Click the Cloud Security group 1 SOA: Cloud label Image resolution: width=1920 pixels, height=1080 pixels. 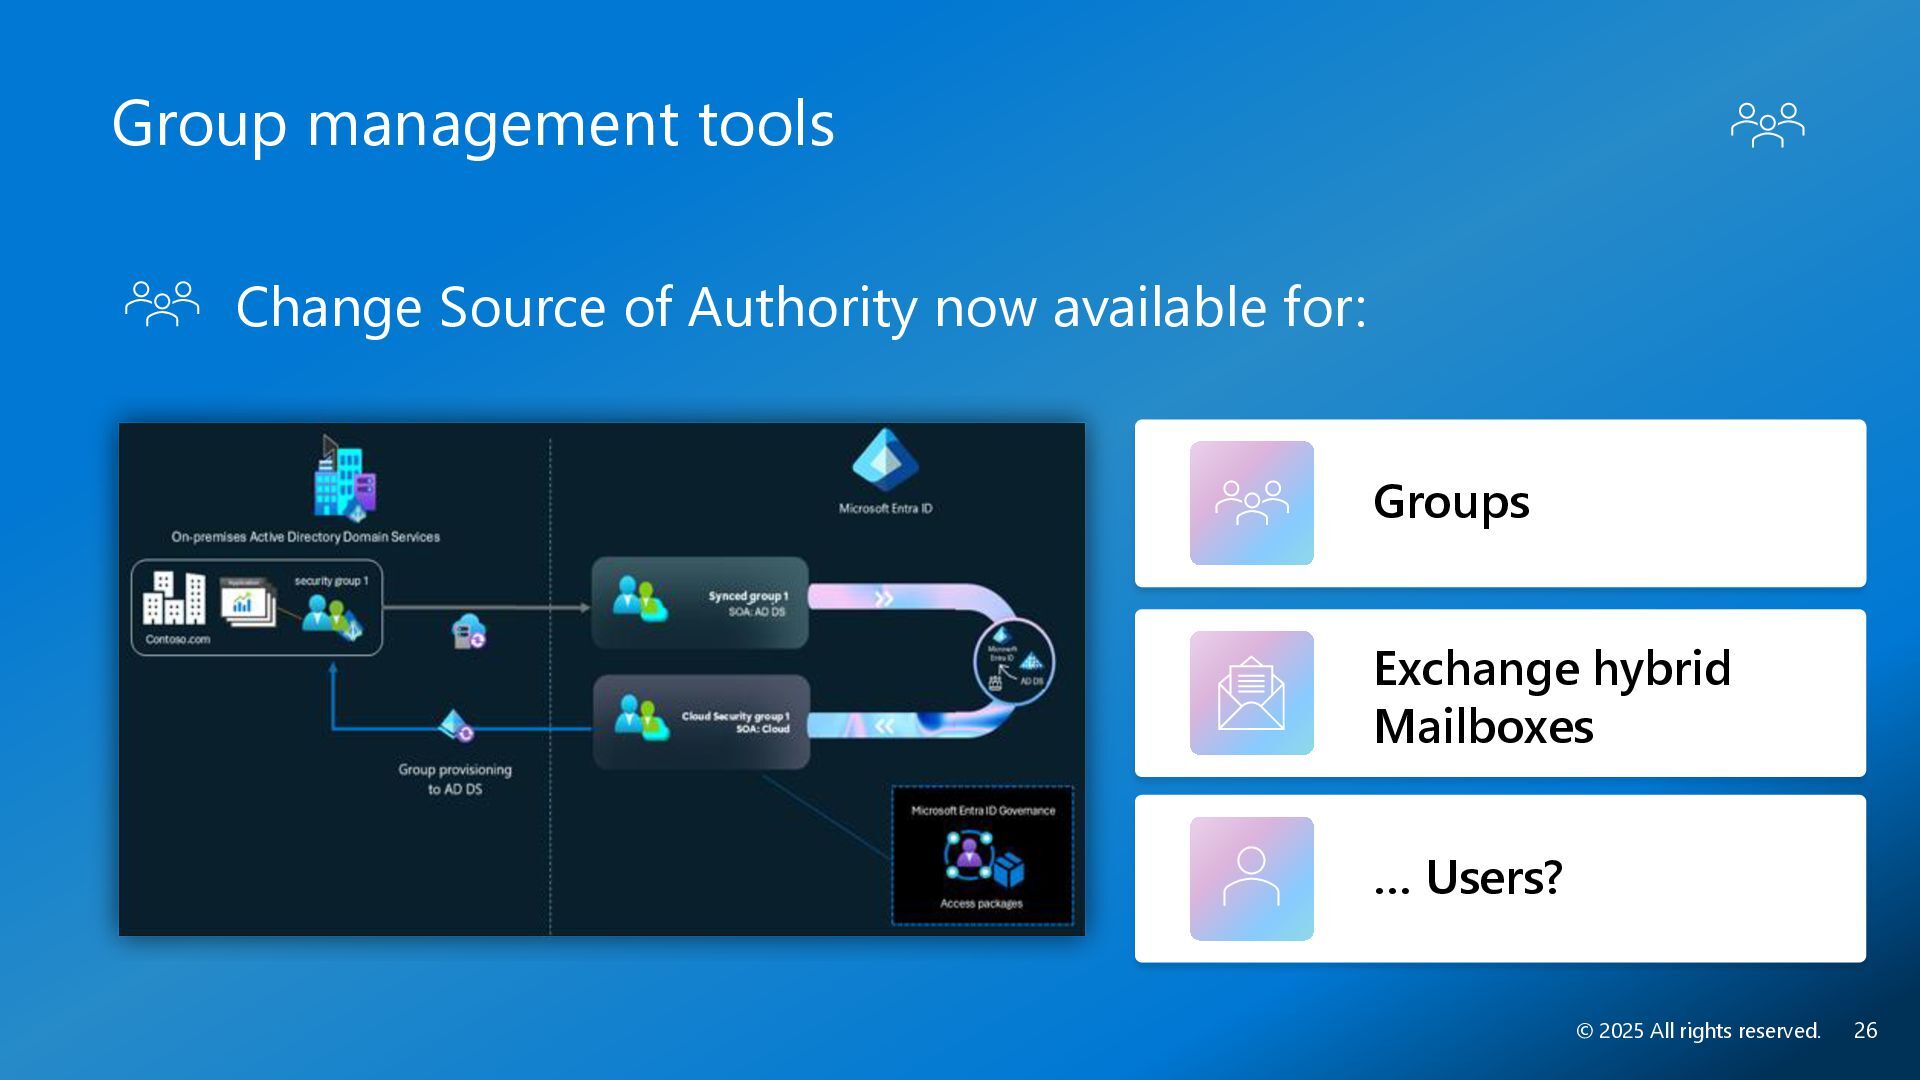(736, 722)
